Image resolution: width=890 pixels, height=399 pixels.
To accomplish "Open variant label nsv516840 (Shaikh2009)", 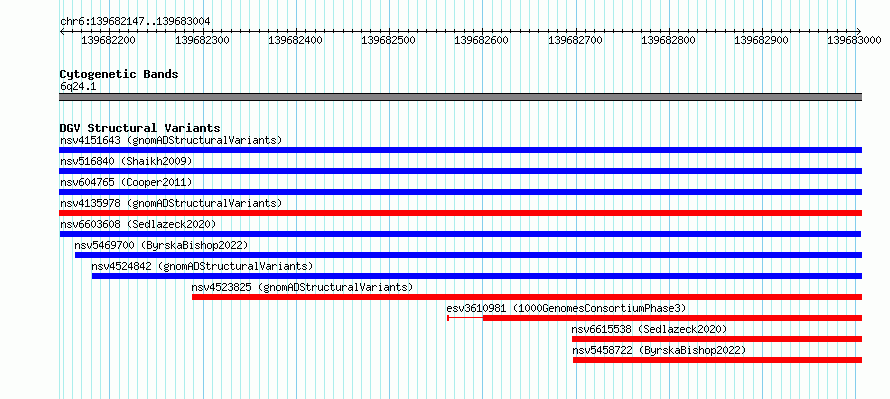I will tap(126, 161).
